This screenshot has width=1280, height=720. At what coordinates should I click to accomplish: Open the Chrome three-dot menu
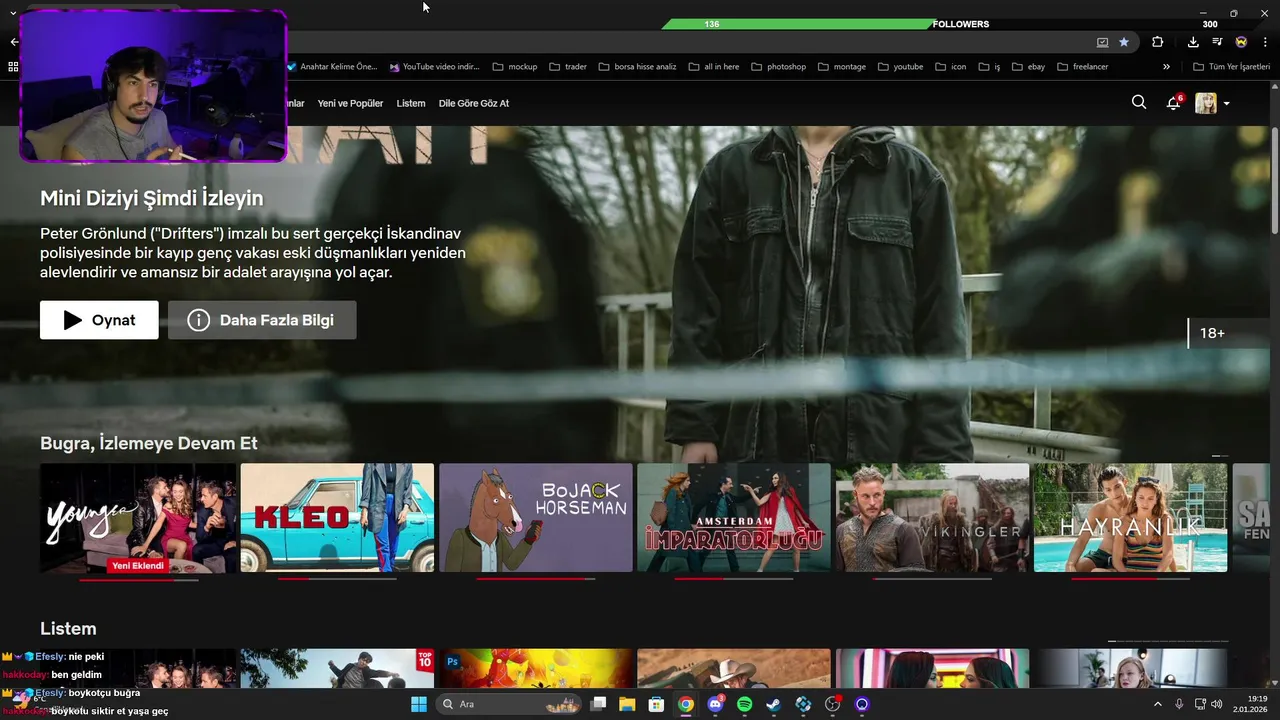[x=1265, y=42]
